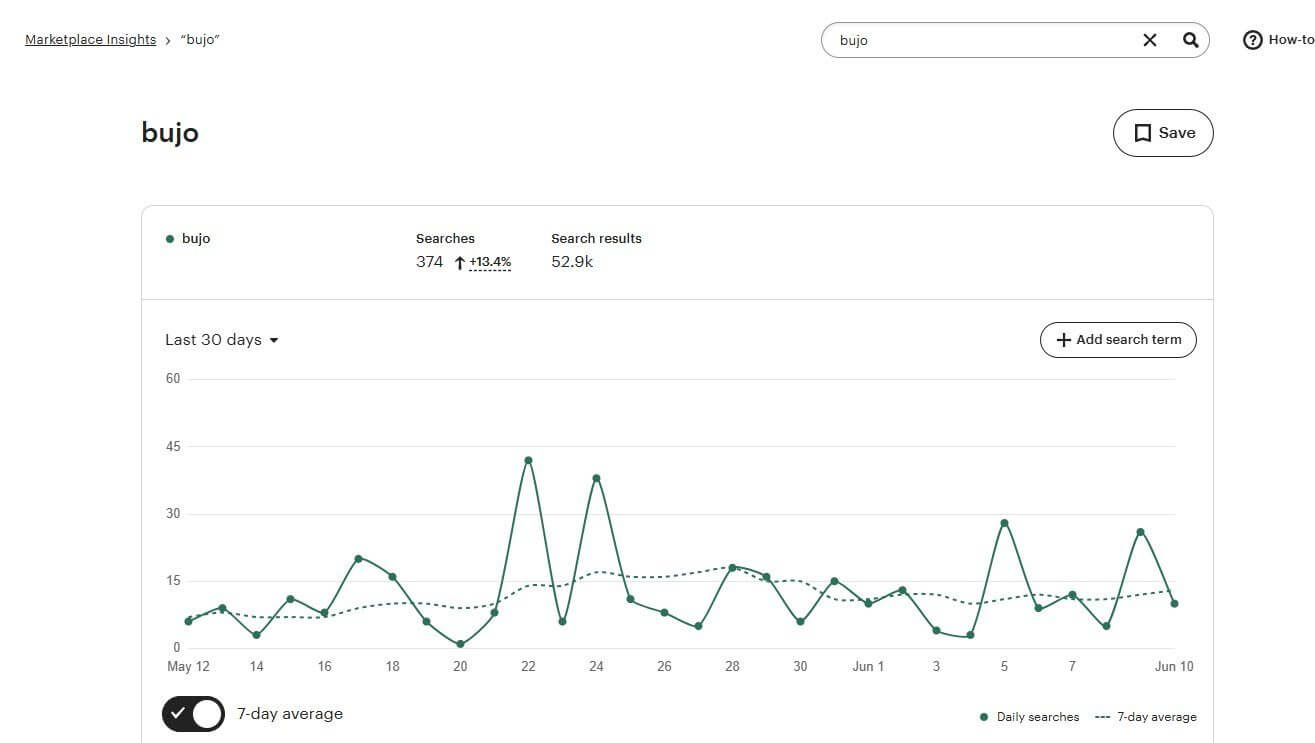Click the magnifying glass search icon
1315x743 pixels.
pos(1190,40)
